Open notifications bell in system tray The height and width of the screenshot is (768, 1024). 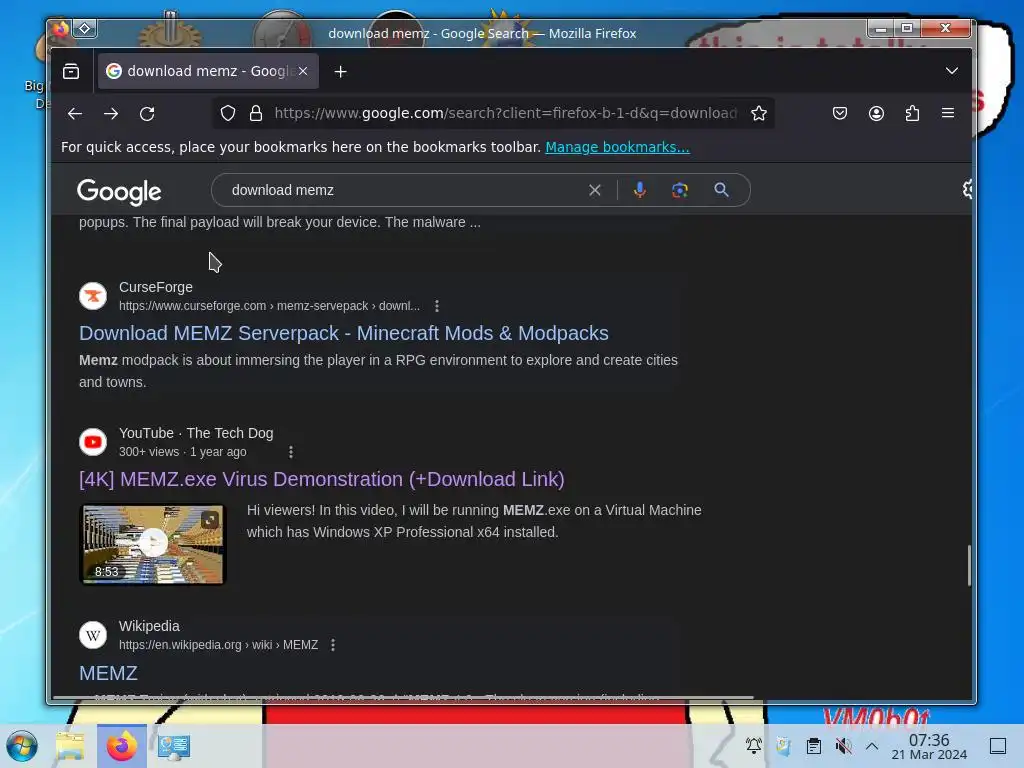click(754, 746)
